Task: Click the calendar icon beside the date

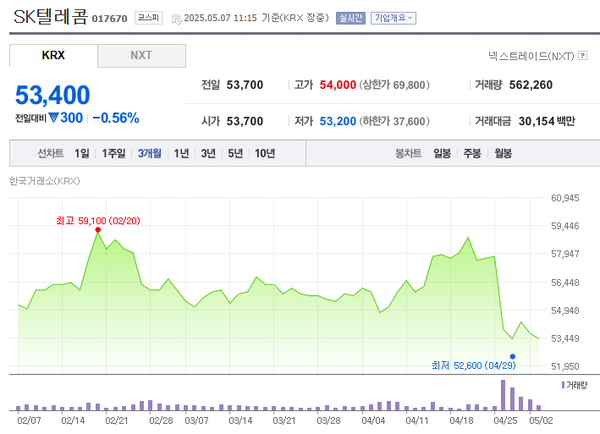Action: click(176, 19)
